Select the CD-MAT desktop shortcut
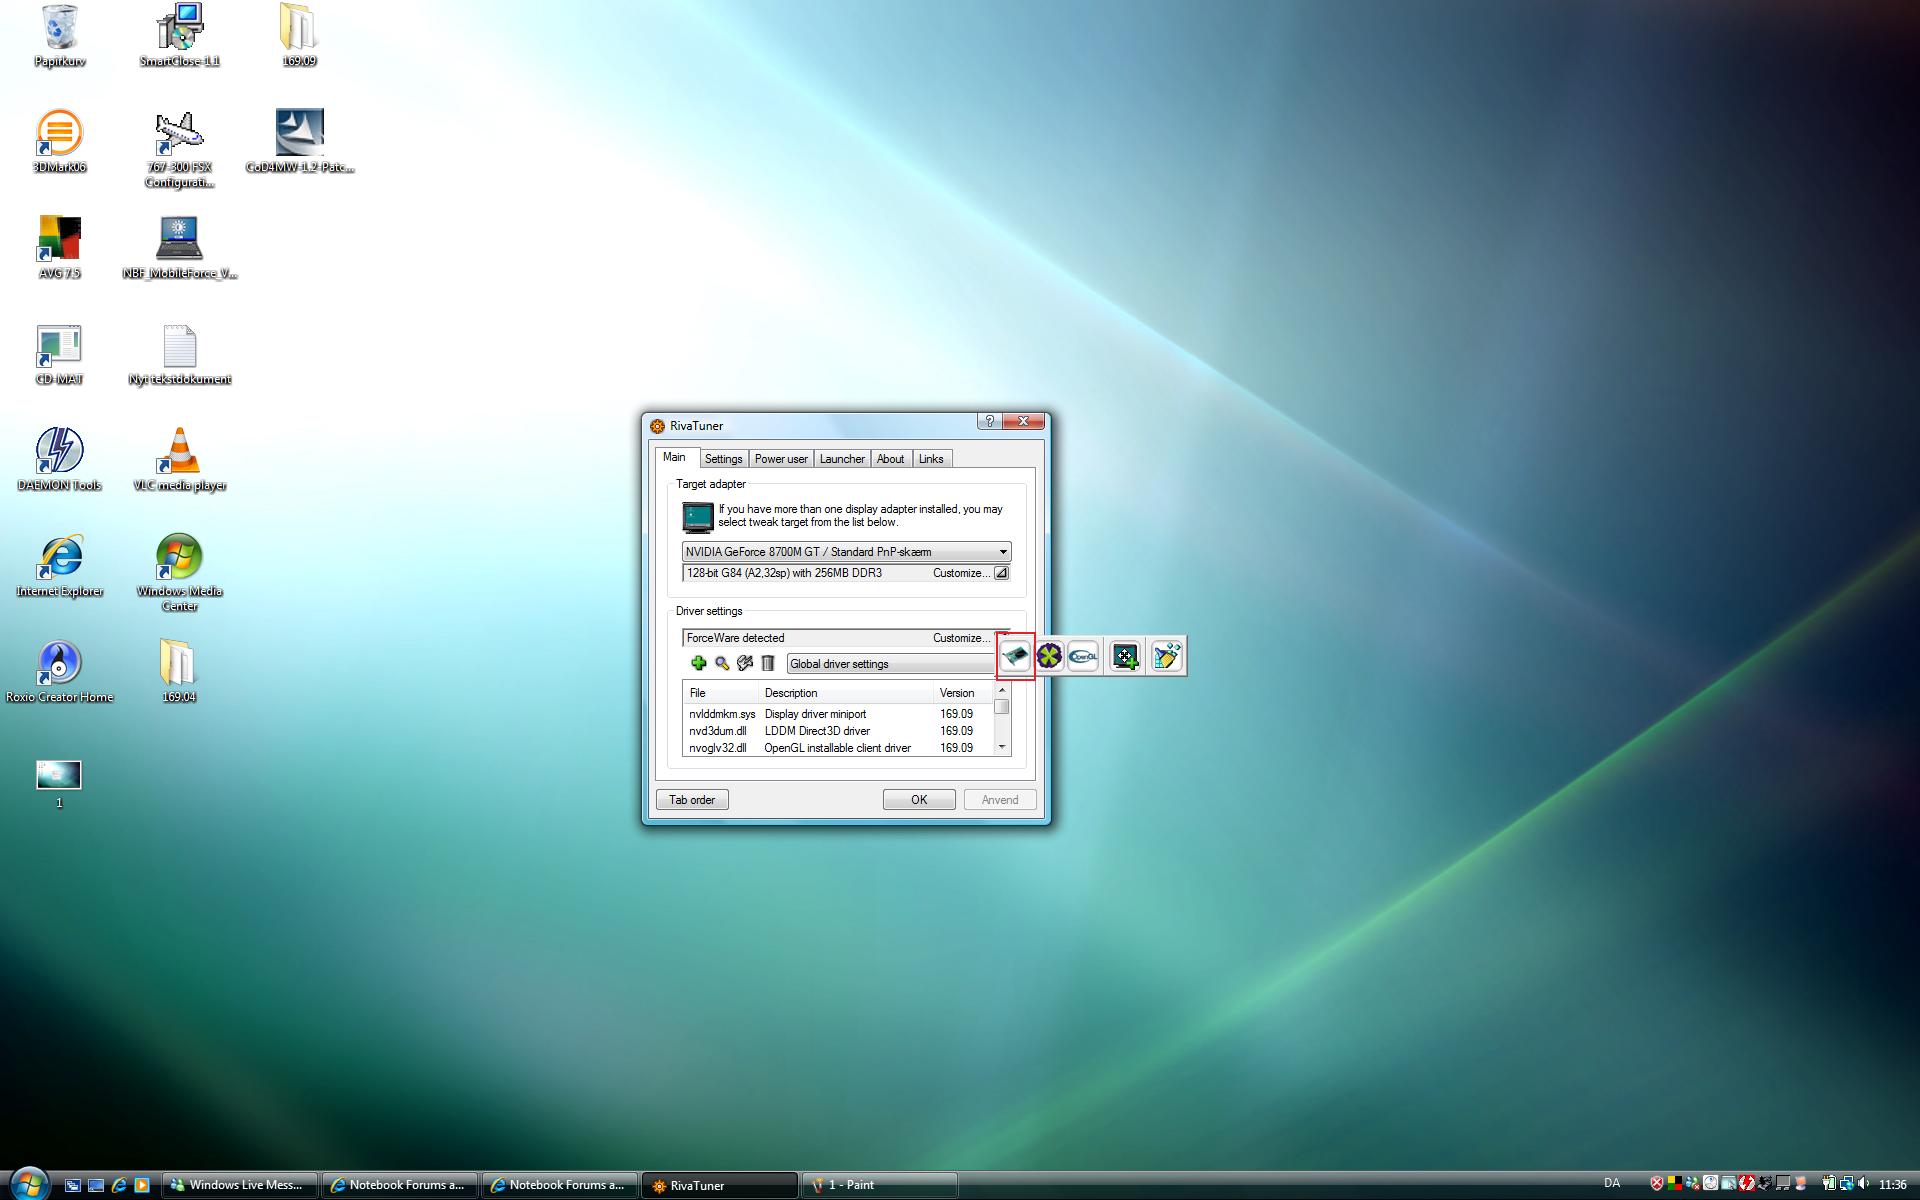Viewport: 1920px width, 1200px height. coord(59,353)
